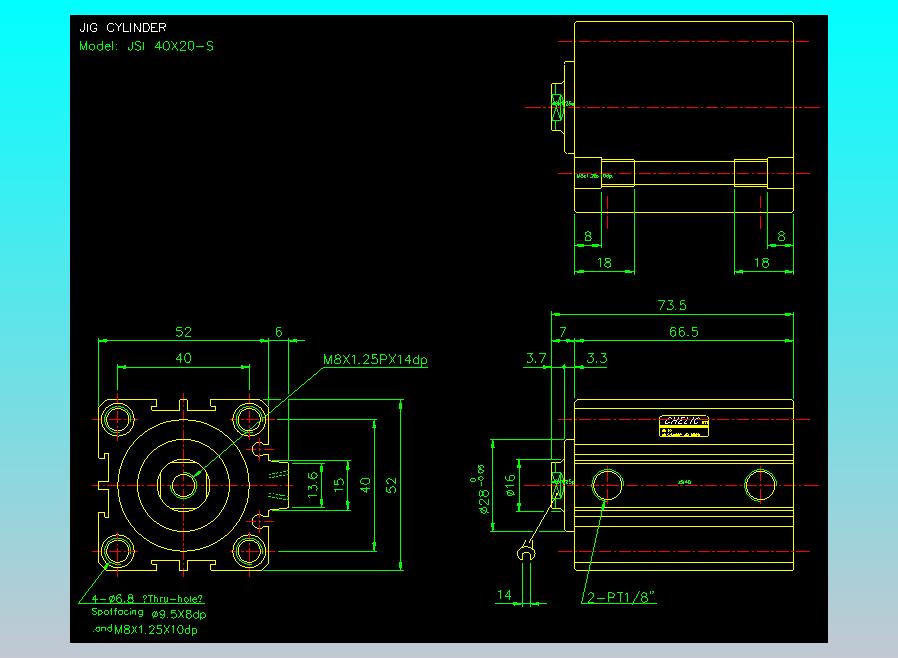Select the "4-ø6.8 ?Thru-hole?" note
Screen dimensions: 898x658
coord(147,598)
